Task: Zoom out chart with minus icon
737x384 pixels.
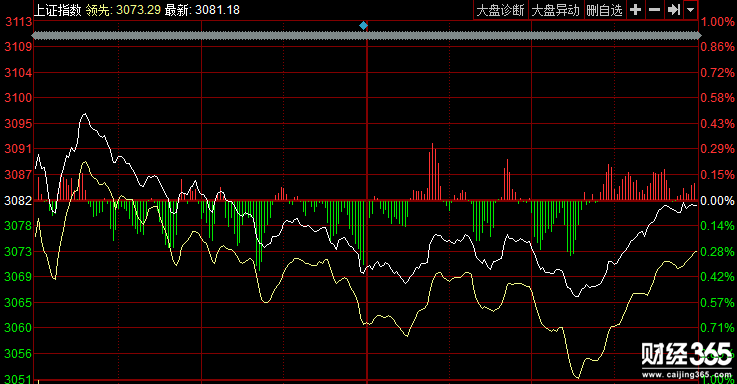Action: pos(654,10)
